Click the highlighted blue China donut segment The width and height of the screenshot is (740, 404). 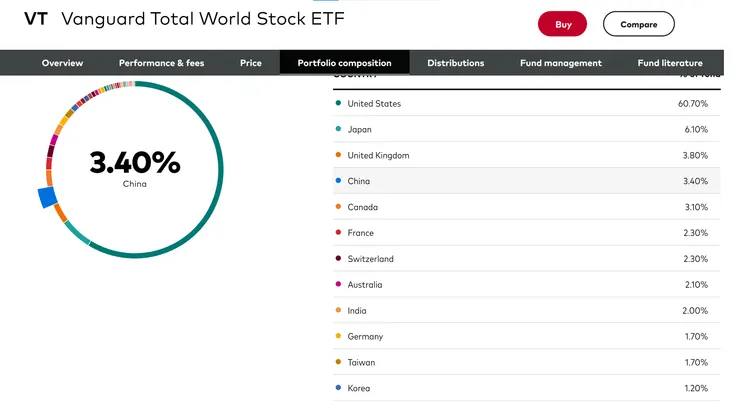(47, 197)
